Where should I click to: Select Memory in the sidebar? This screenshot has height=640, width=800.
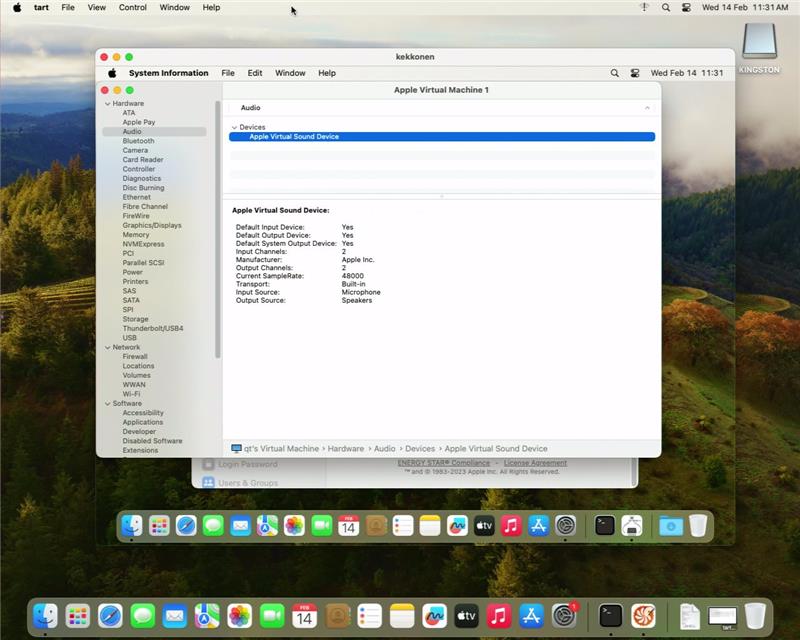[136, 235]
